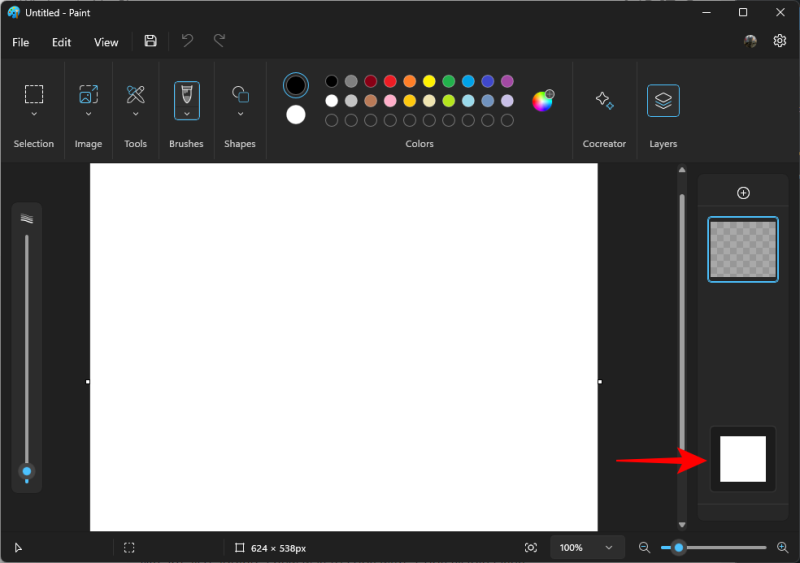Screen dimensions: 800x563
Task: Pick the turquoise blue swatch
Action: [x=468, y=81]
